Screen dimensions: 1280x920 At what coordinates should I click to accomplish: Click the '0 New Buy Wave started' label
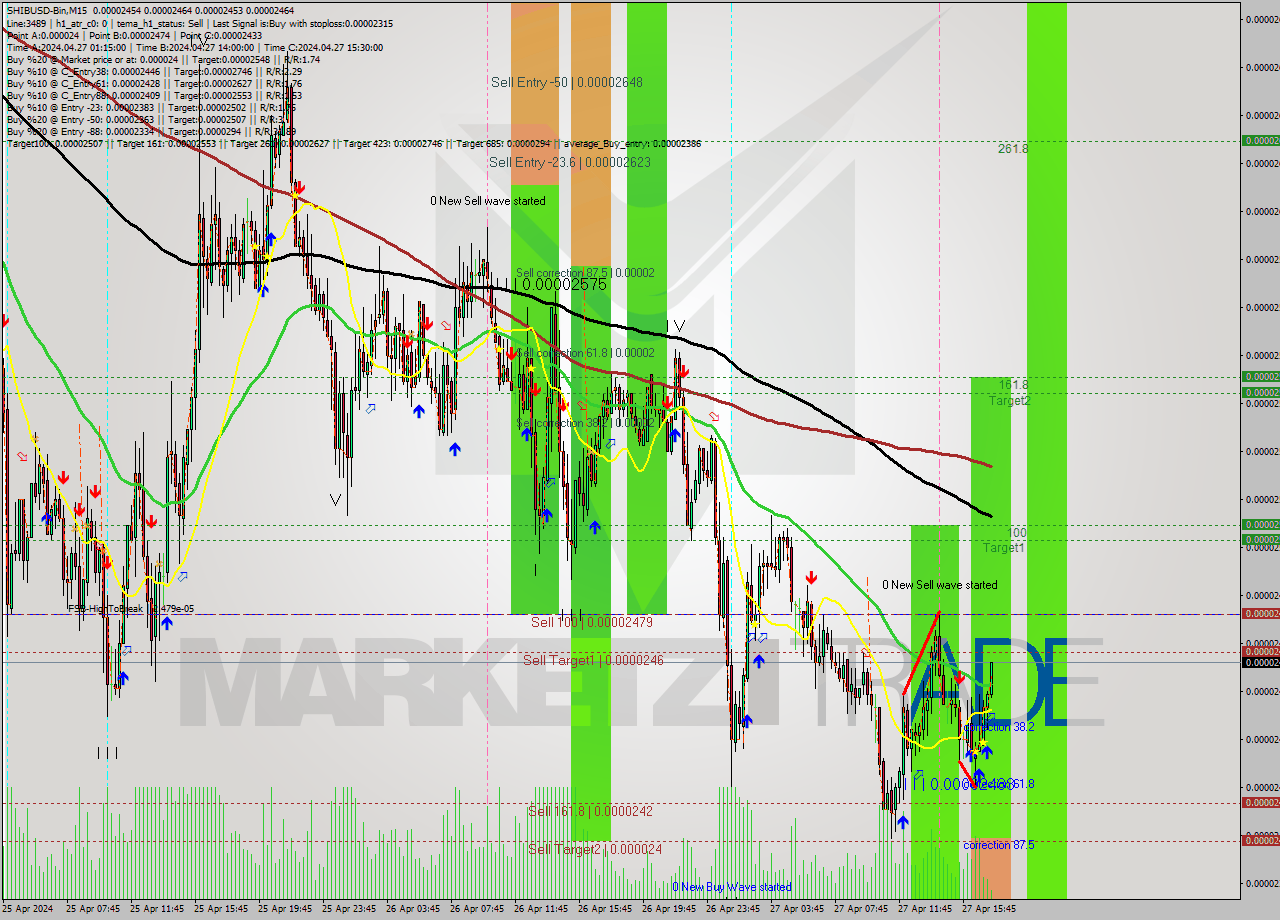[732, 887]
